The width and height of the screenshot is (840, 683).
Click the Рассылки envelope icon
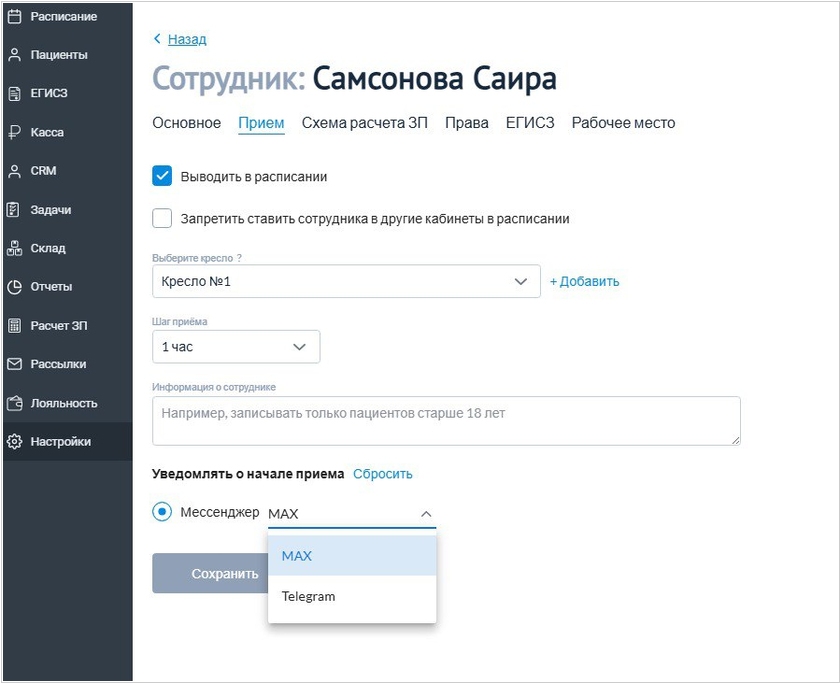click(14, 364)
